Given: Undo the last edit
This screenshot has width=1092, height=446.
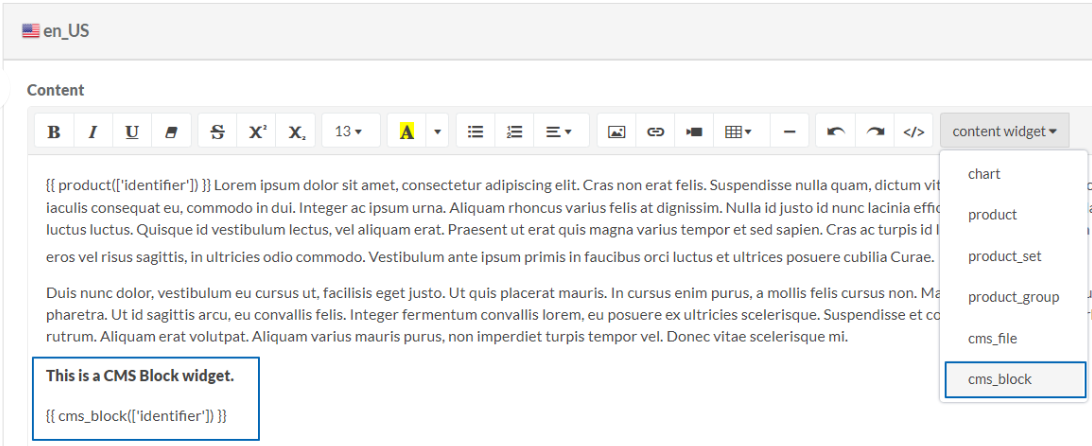Looking at the screenshot, I should click(x=836, y=131).
